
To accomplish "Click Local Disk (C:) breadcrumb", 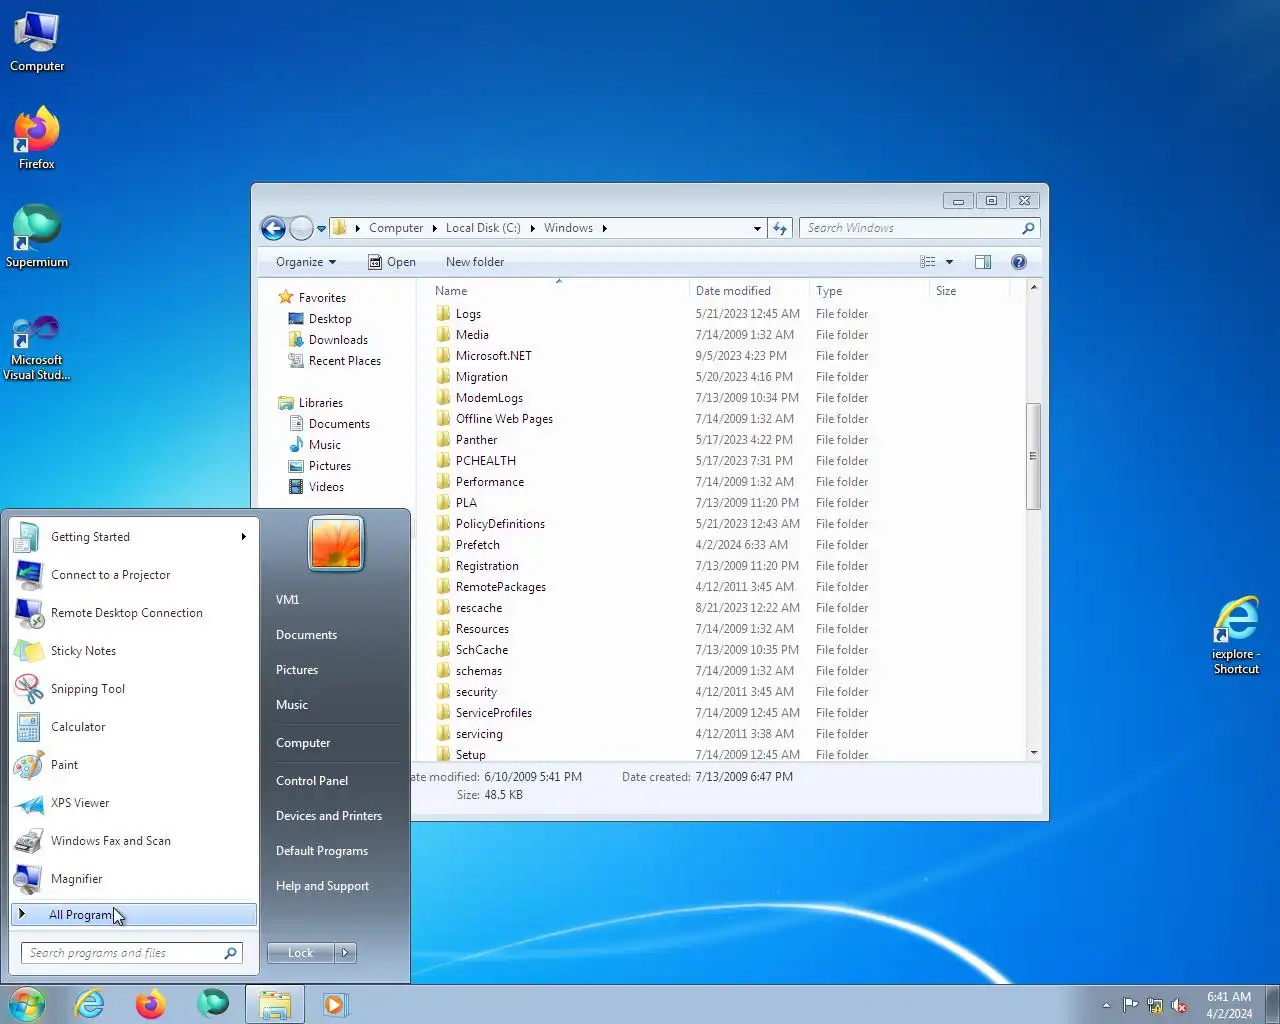I will [x=483, y=228].
